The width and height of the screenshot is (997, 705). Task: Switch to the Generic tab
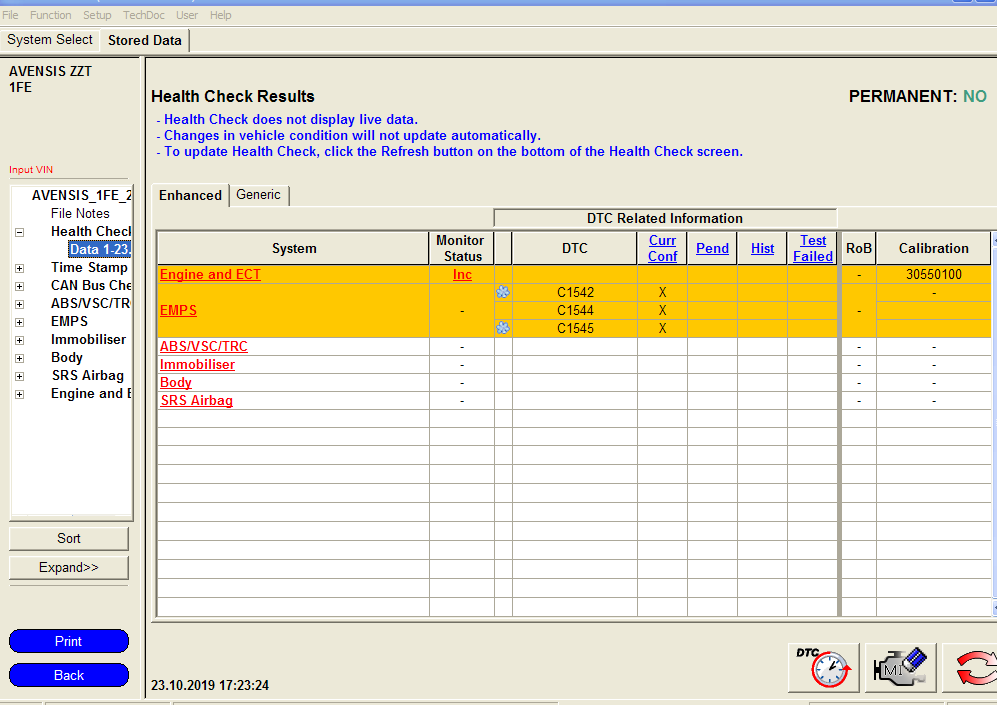pos(258,195)
